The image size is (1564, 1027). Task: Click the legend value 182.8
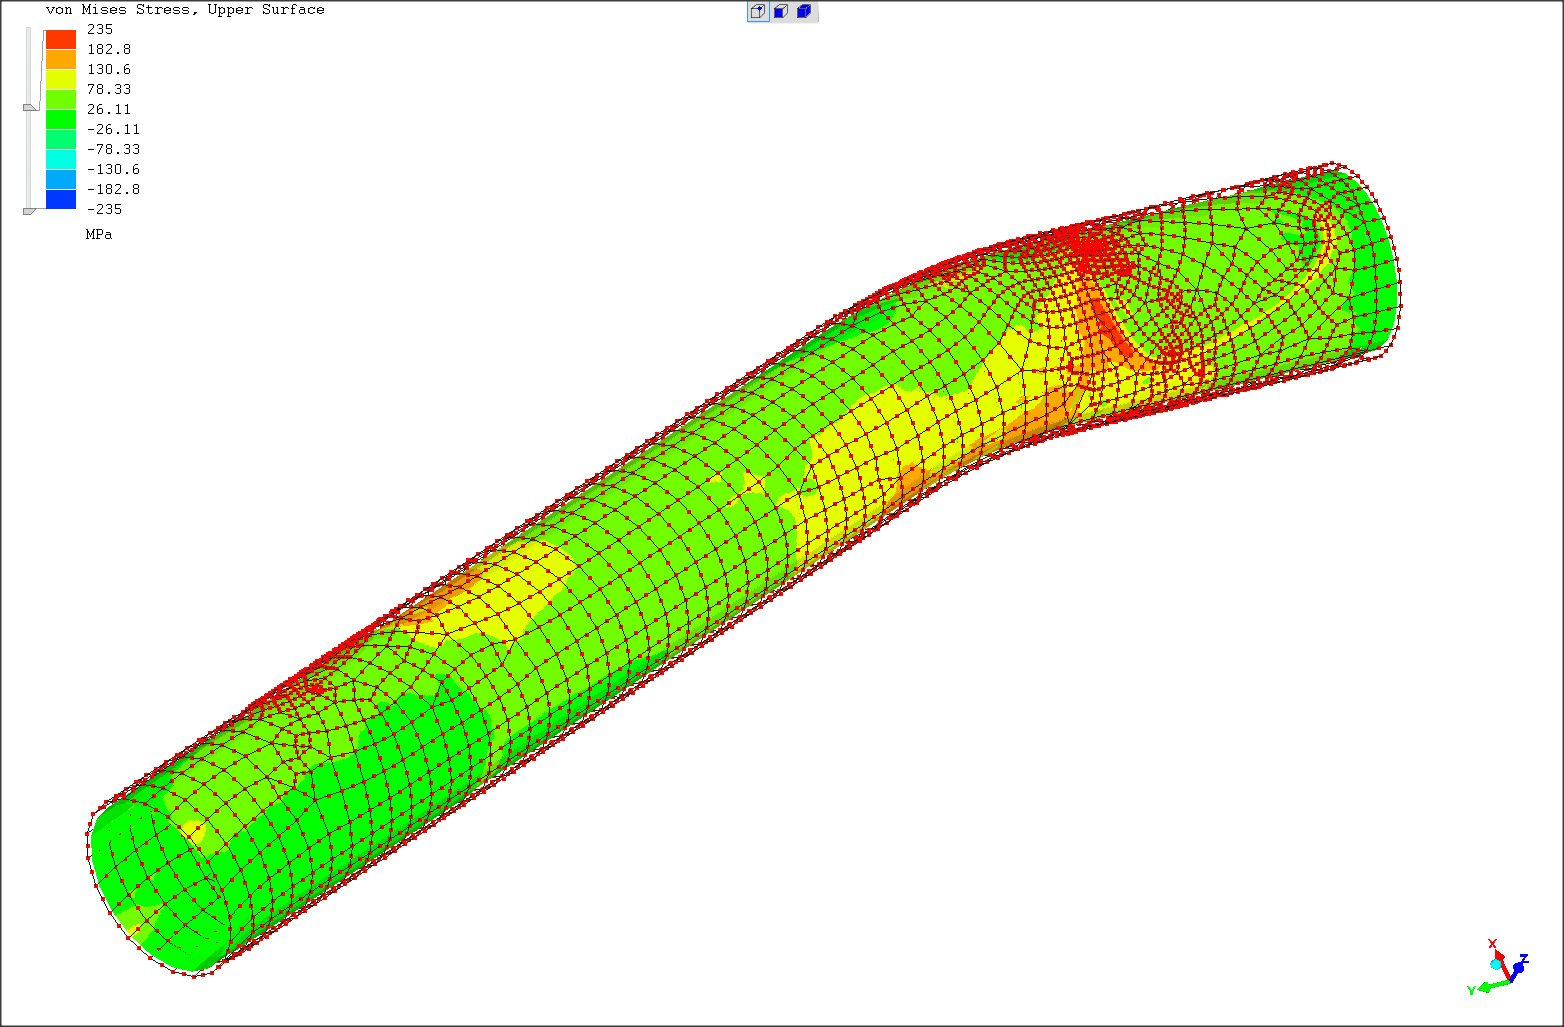(109, 49)
